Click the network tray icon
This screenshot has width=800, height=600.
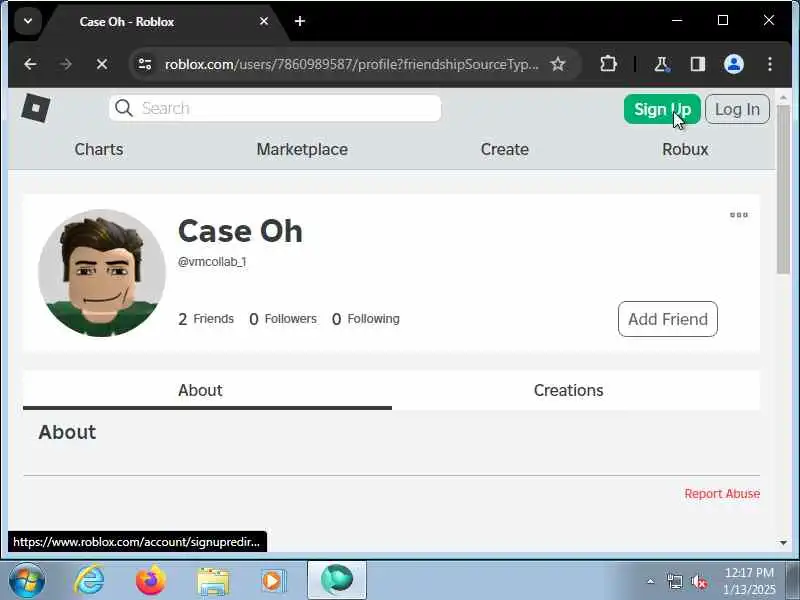tap(674, 581)
